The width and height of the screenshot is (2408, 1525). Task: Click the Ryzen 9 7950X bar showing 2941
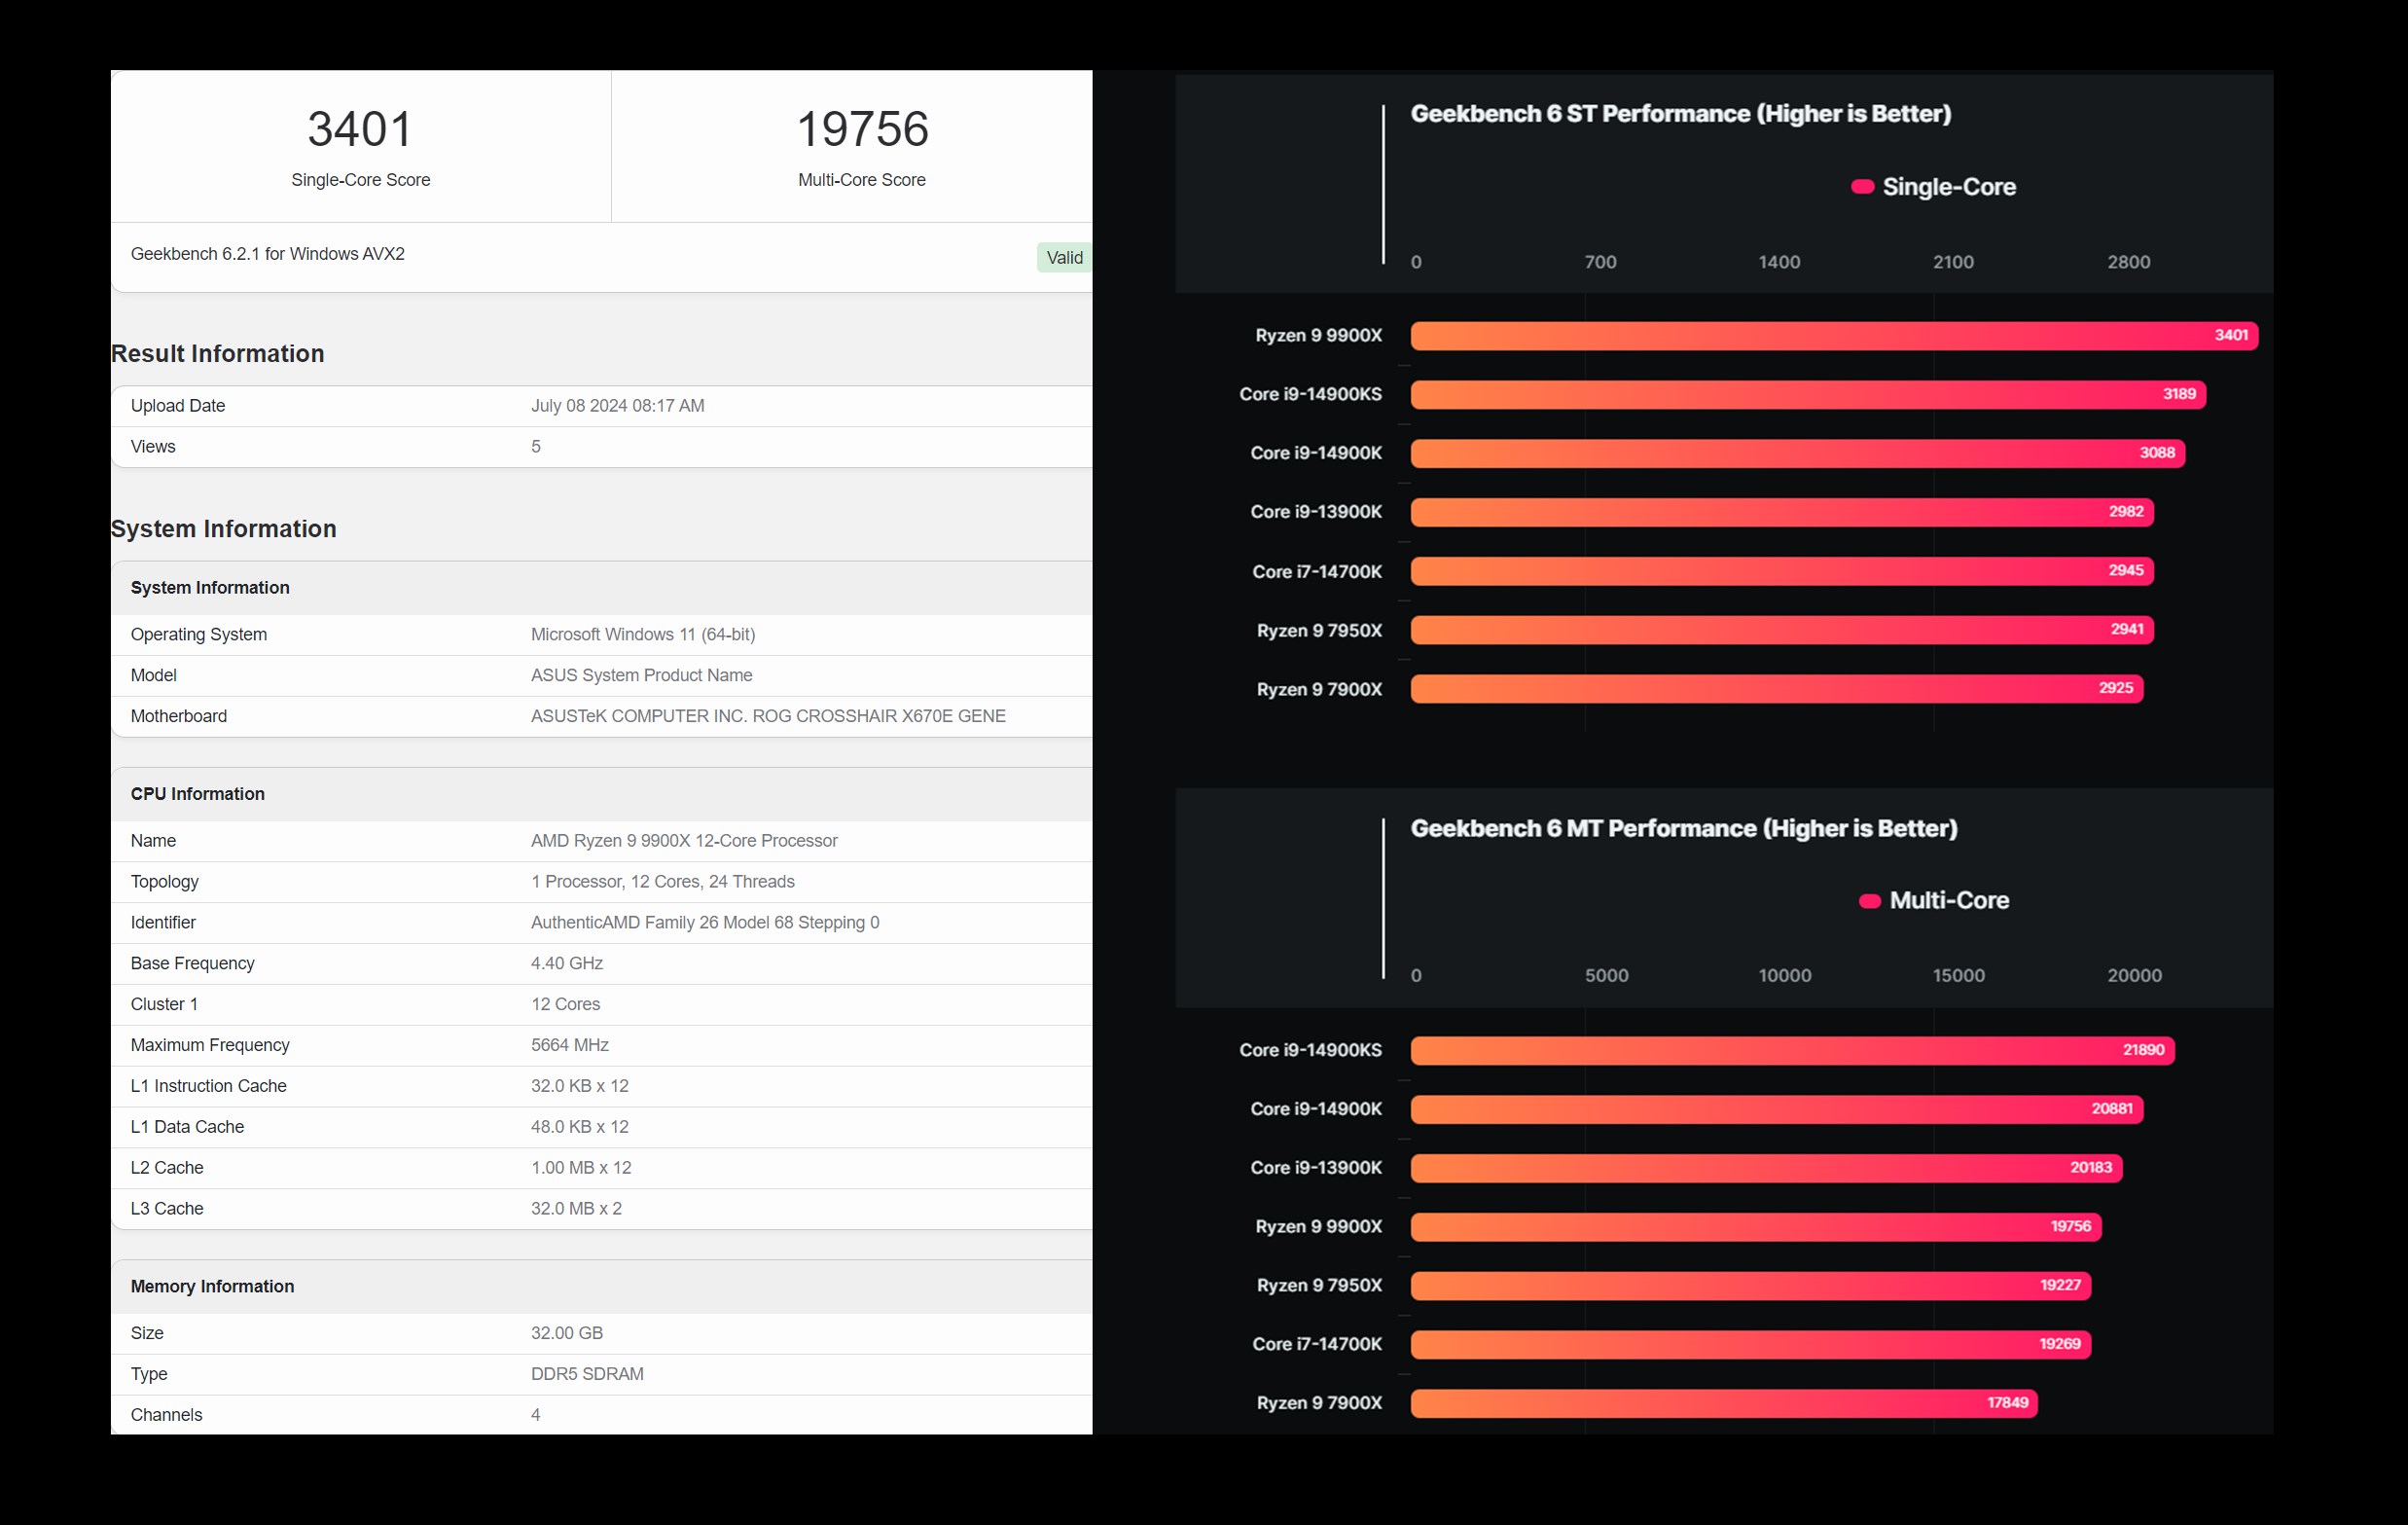tap(1782, 630)
